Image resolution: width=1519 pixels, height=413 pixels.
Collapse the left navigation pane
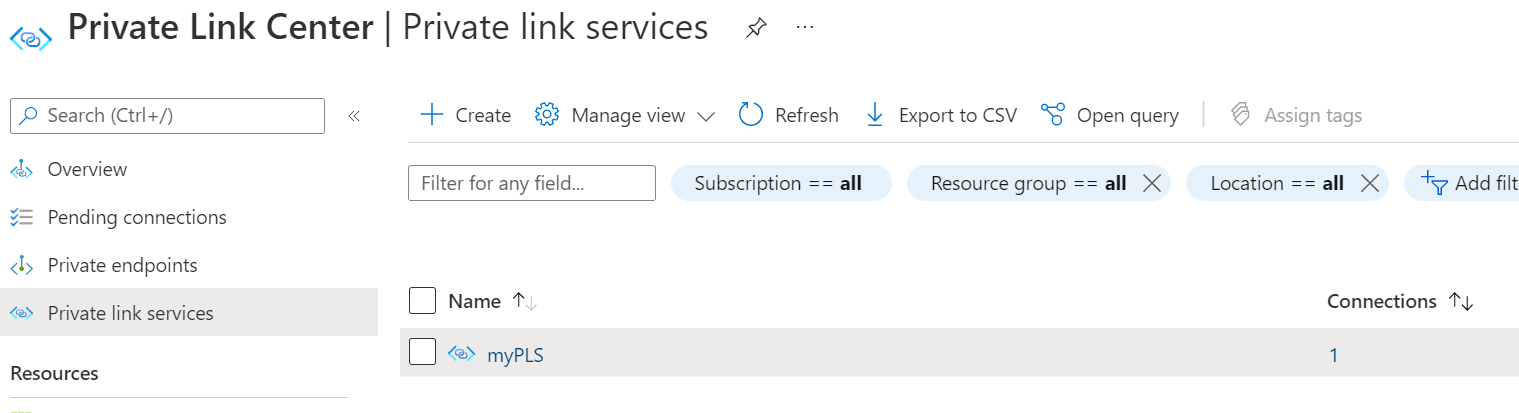pos(353,116)
